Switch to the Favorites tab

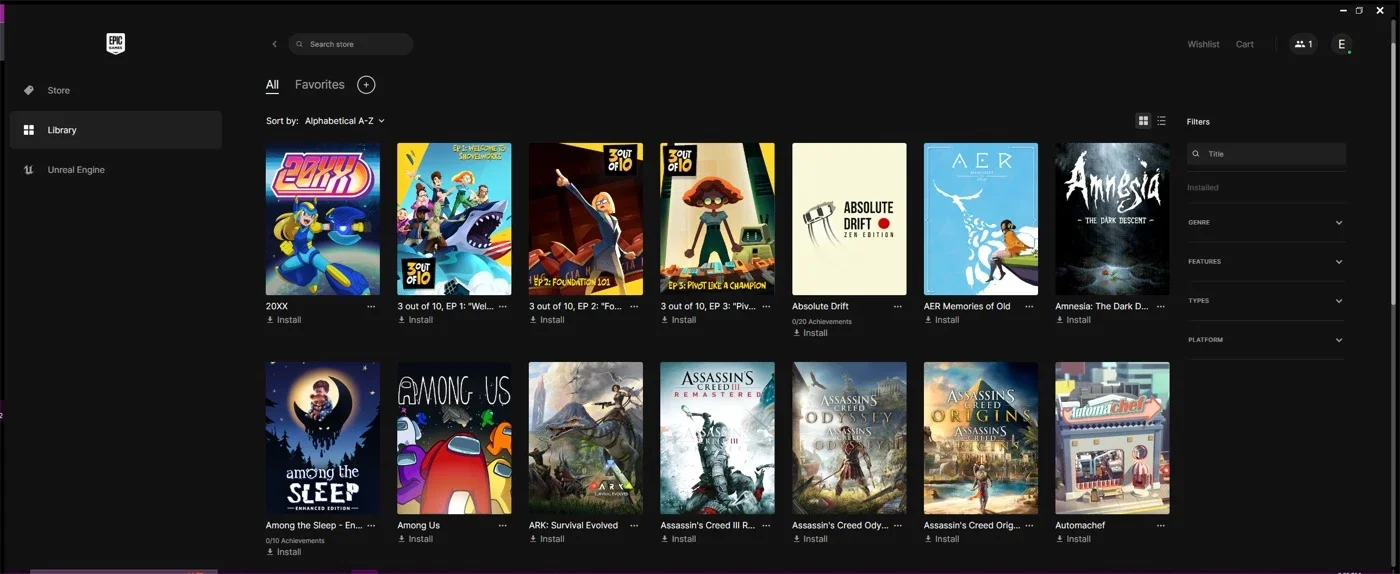[320, 85]
